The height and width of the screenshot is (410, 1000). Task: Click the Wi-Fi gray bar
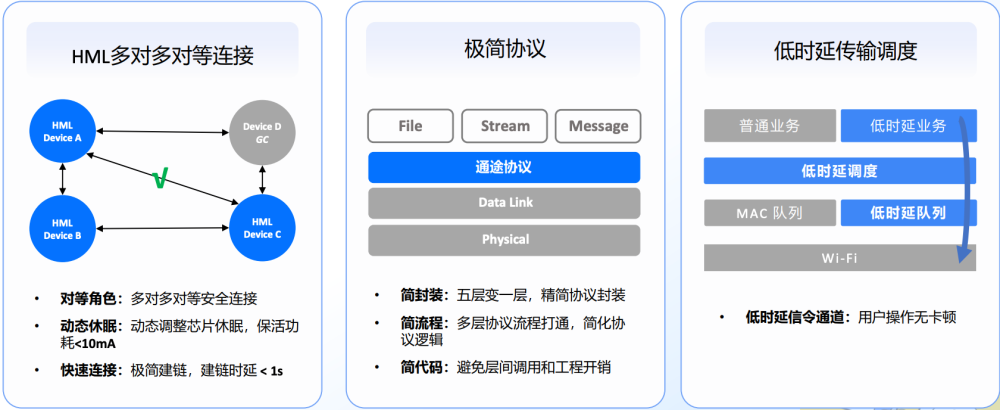[x=840, y=258]
